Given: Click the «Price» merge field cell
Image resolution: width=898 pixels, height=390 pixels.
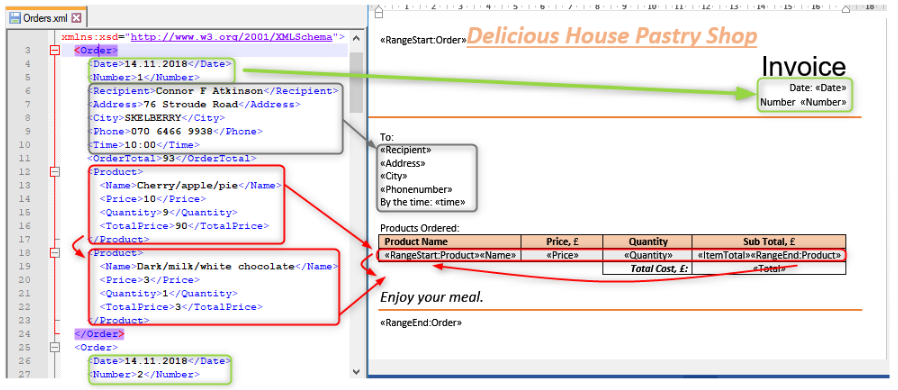Looking at the screenshot, I should coord(562,255).
